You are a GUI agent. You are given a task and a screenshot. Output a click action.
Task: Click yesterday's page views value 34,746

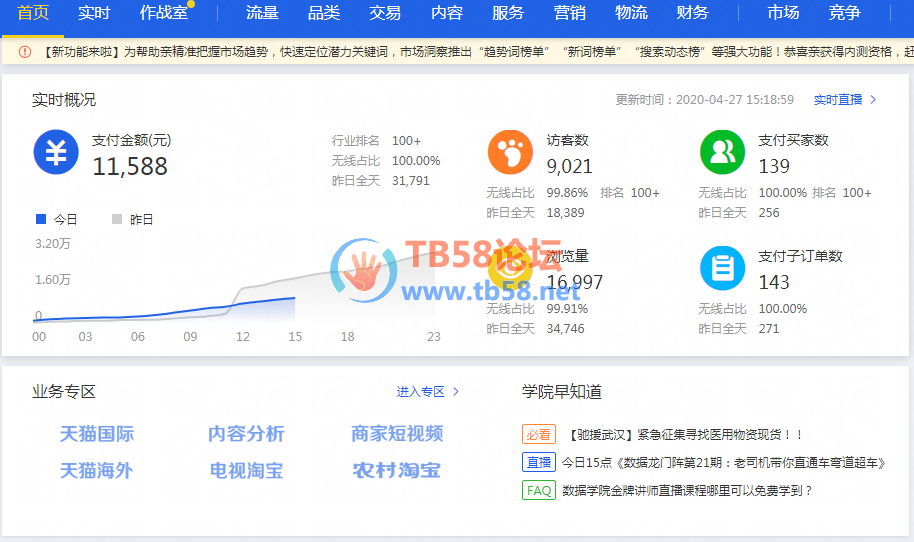[x=565, y=329]
